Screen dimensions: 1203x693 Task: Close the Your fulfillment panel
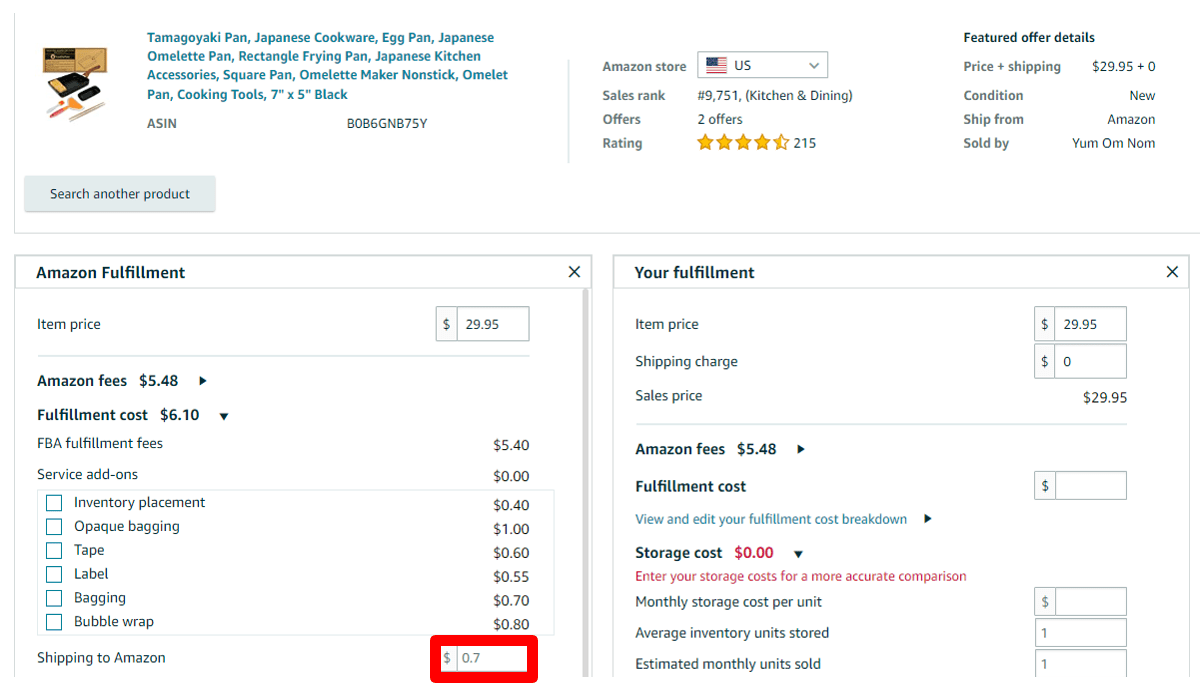[1172, 272]
